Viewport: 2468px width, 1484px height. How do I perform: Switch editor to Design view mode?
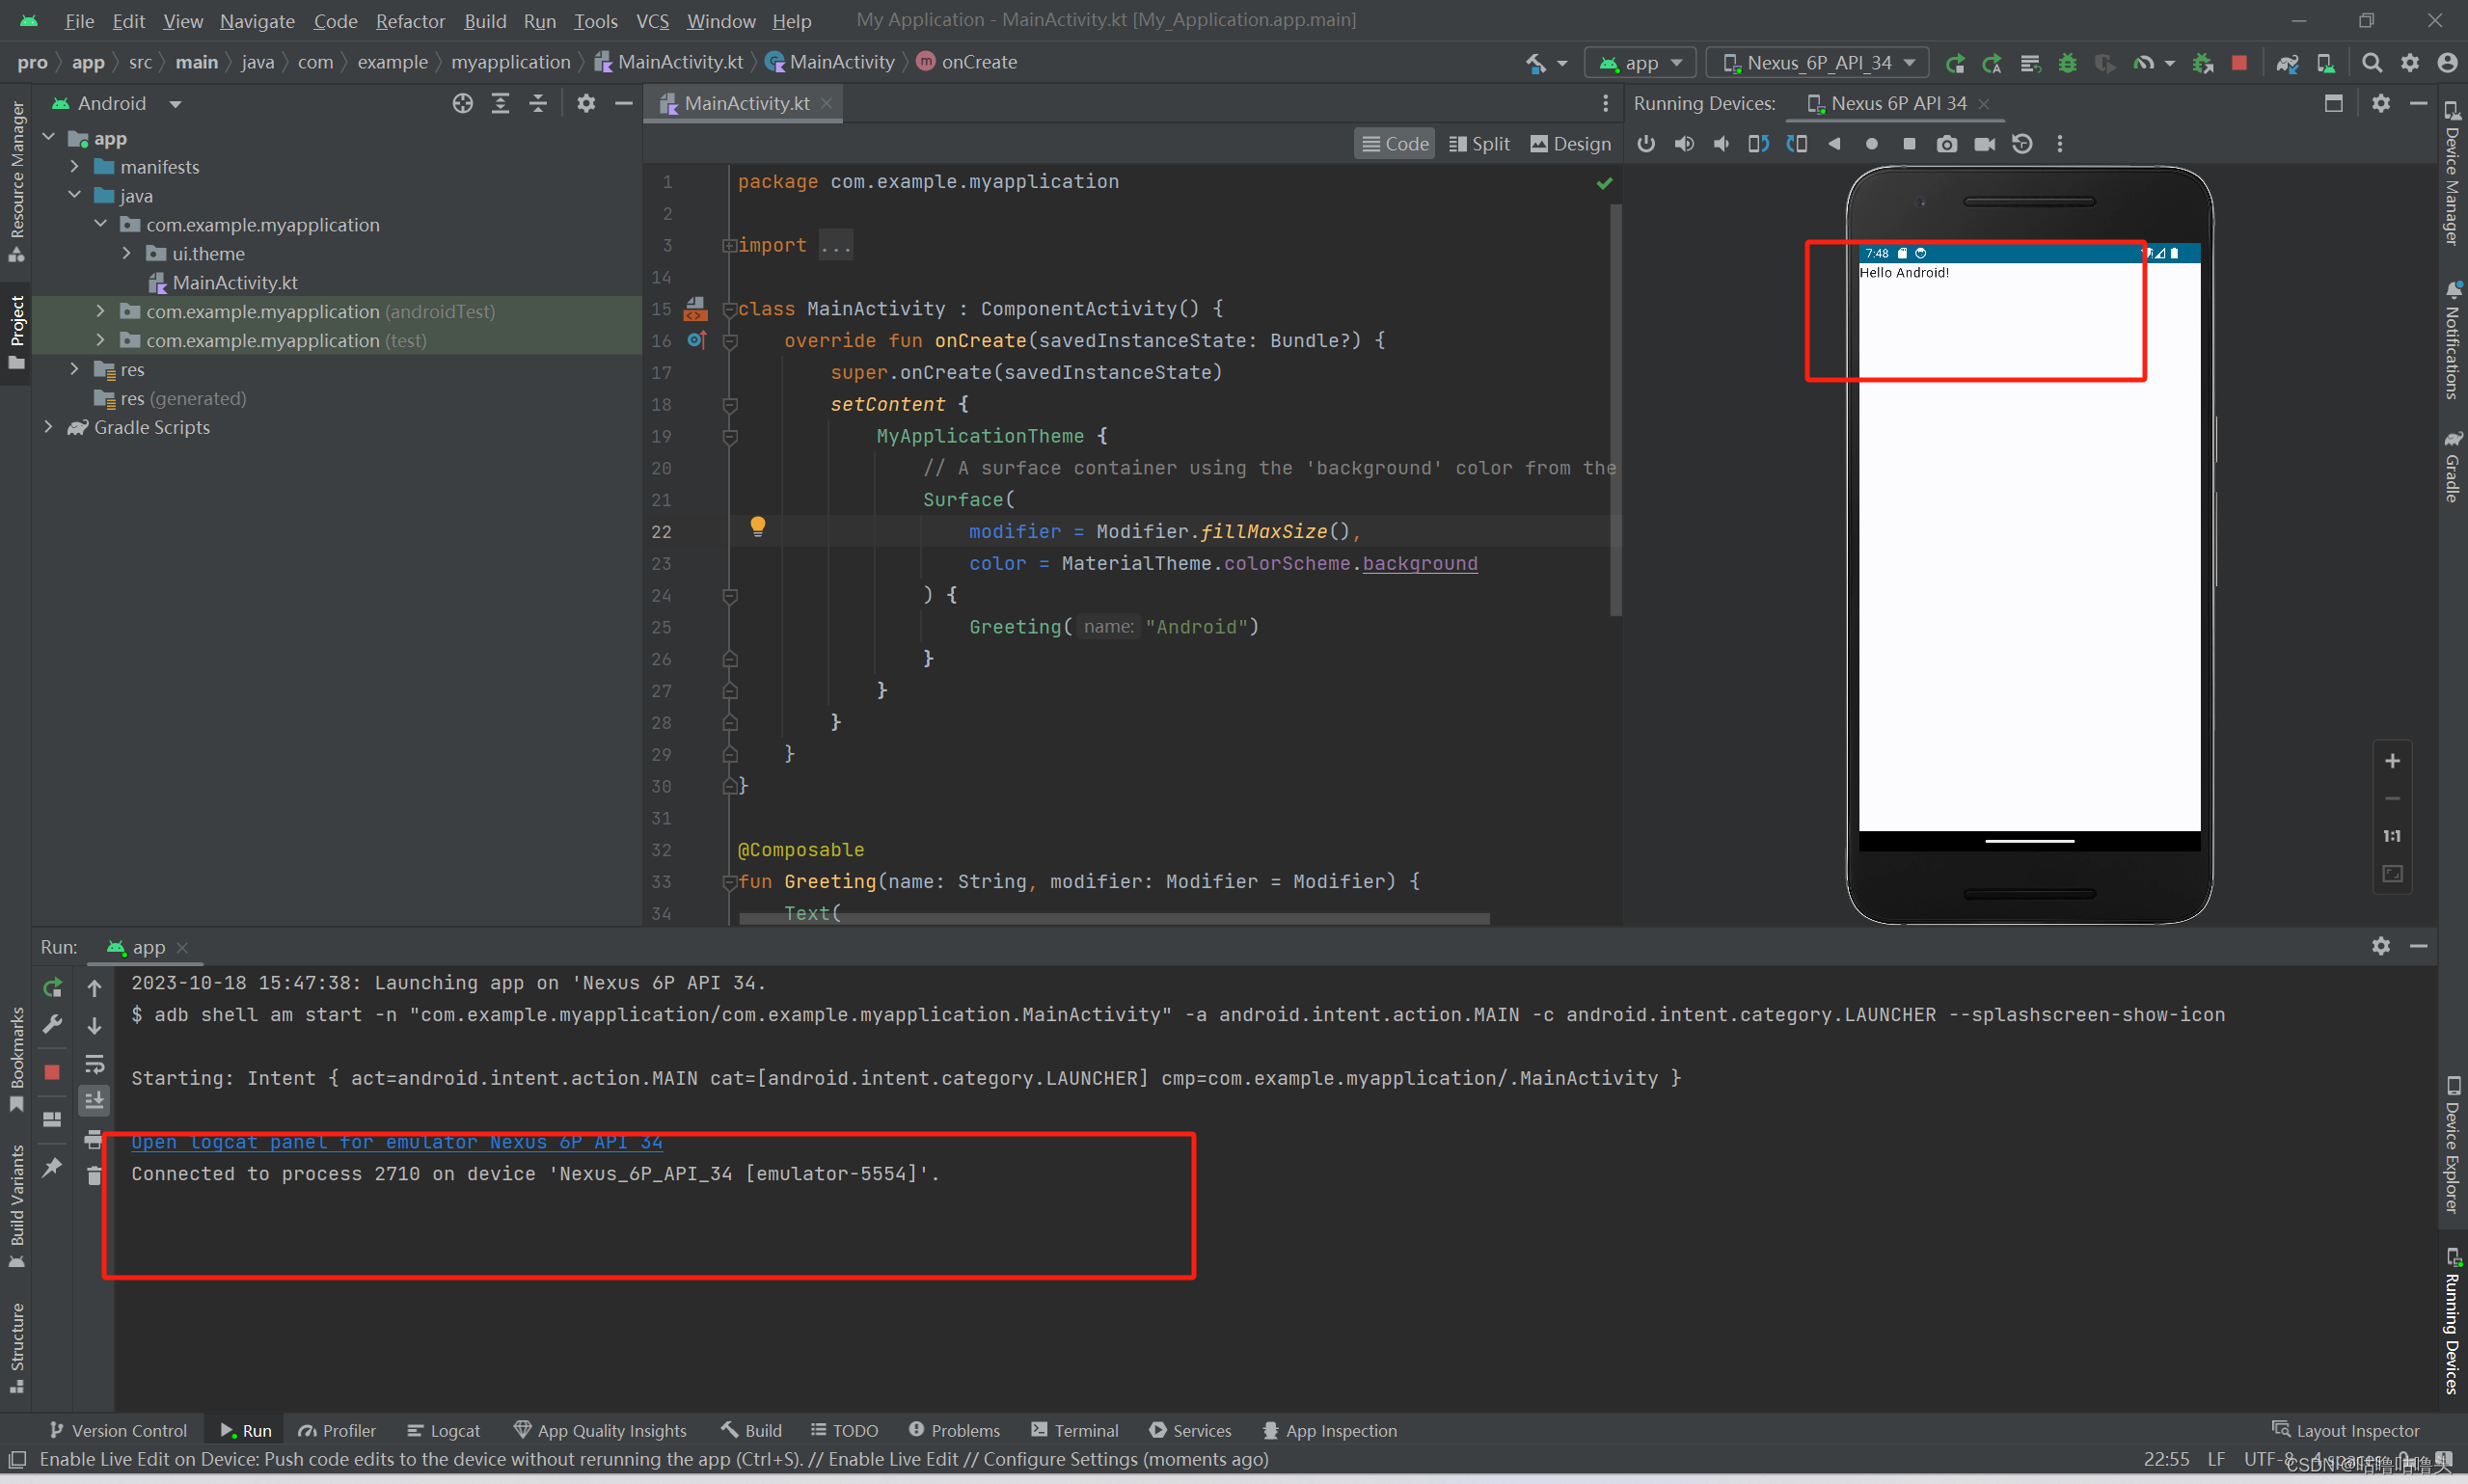(x=1570, y=144)
